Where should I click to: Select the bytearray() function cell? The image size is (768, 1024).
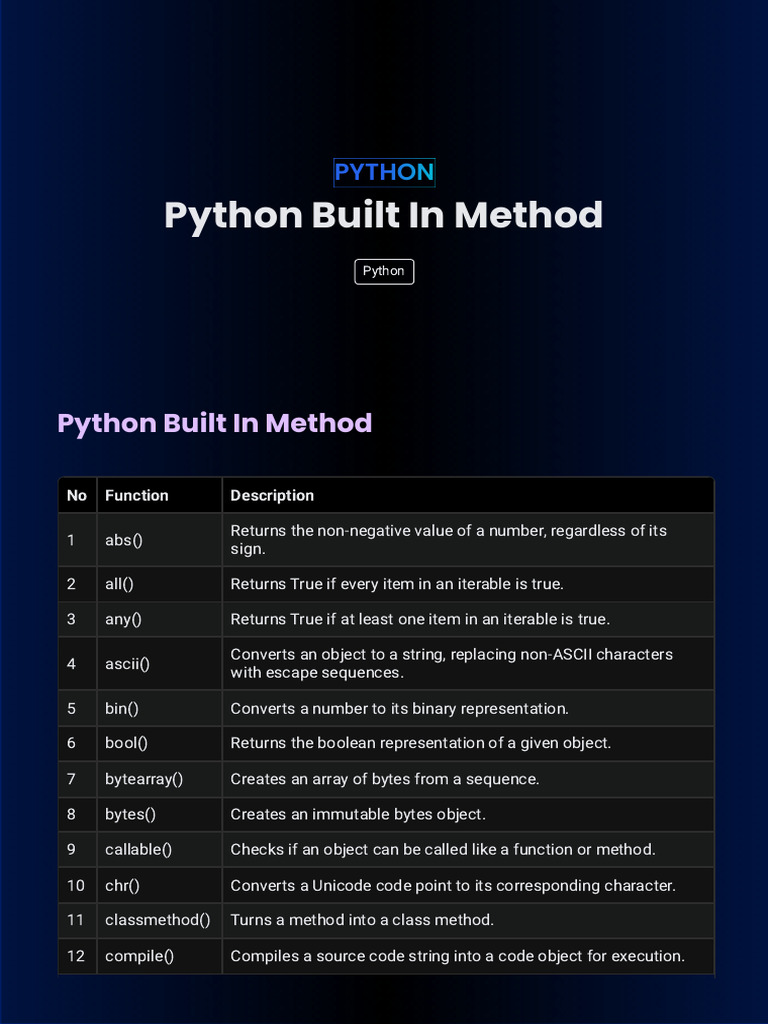(x=144, y=779)
